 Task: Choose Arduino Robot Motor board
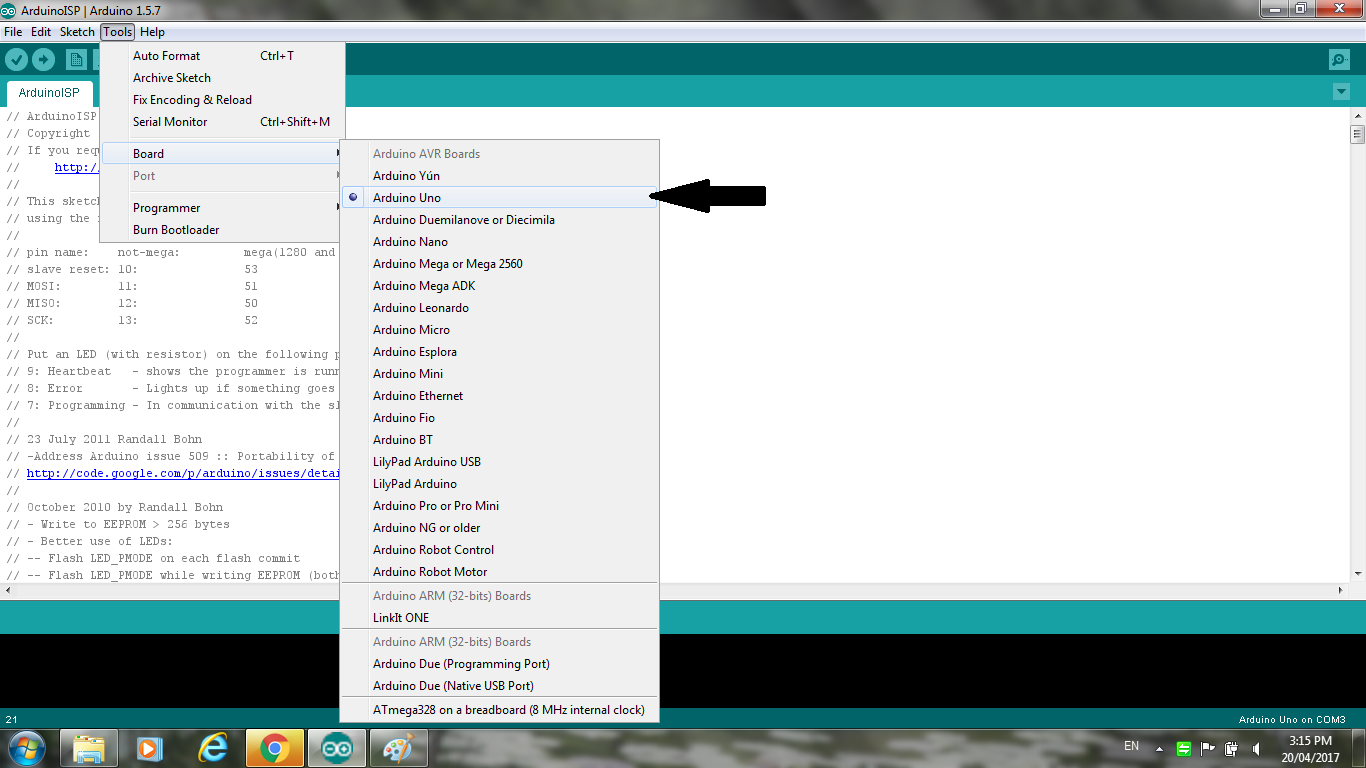click(499, 572)
